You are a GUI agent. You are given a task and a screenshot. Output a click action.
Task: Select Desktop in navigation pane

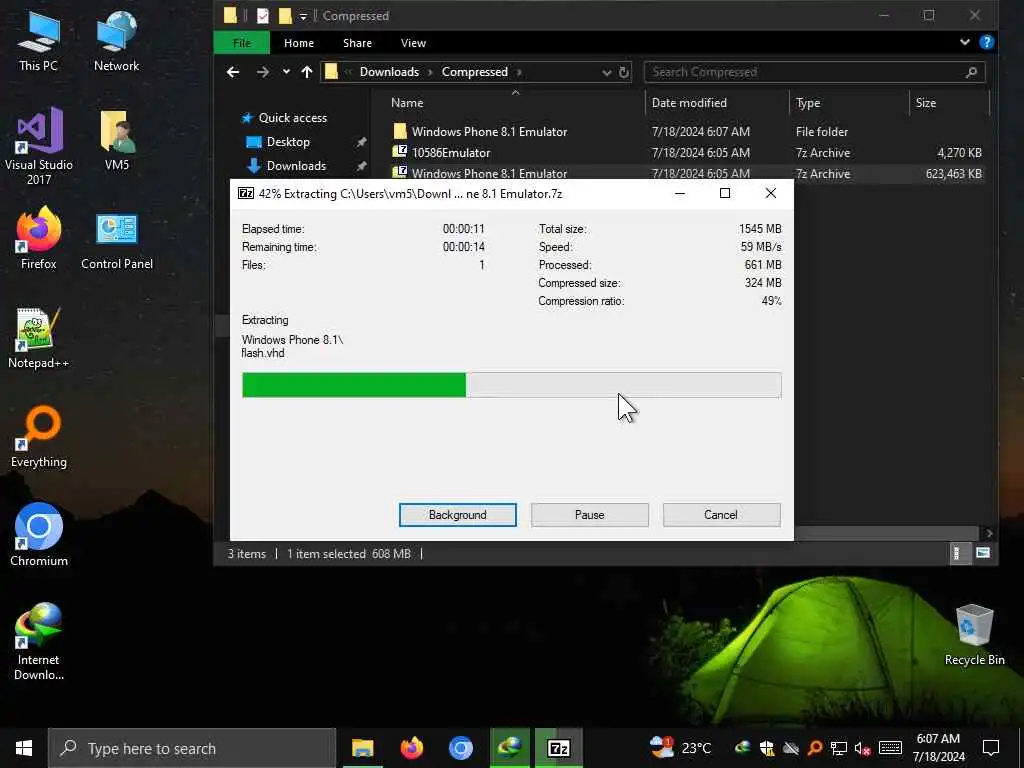(288, 142)
